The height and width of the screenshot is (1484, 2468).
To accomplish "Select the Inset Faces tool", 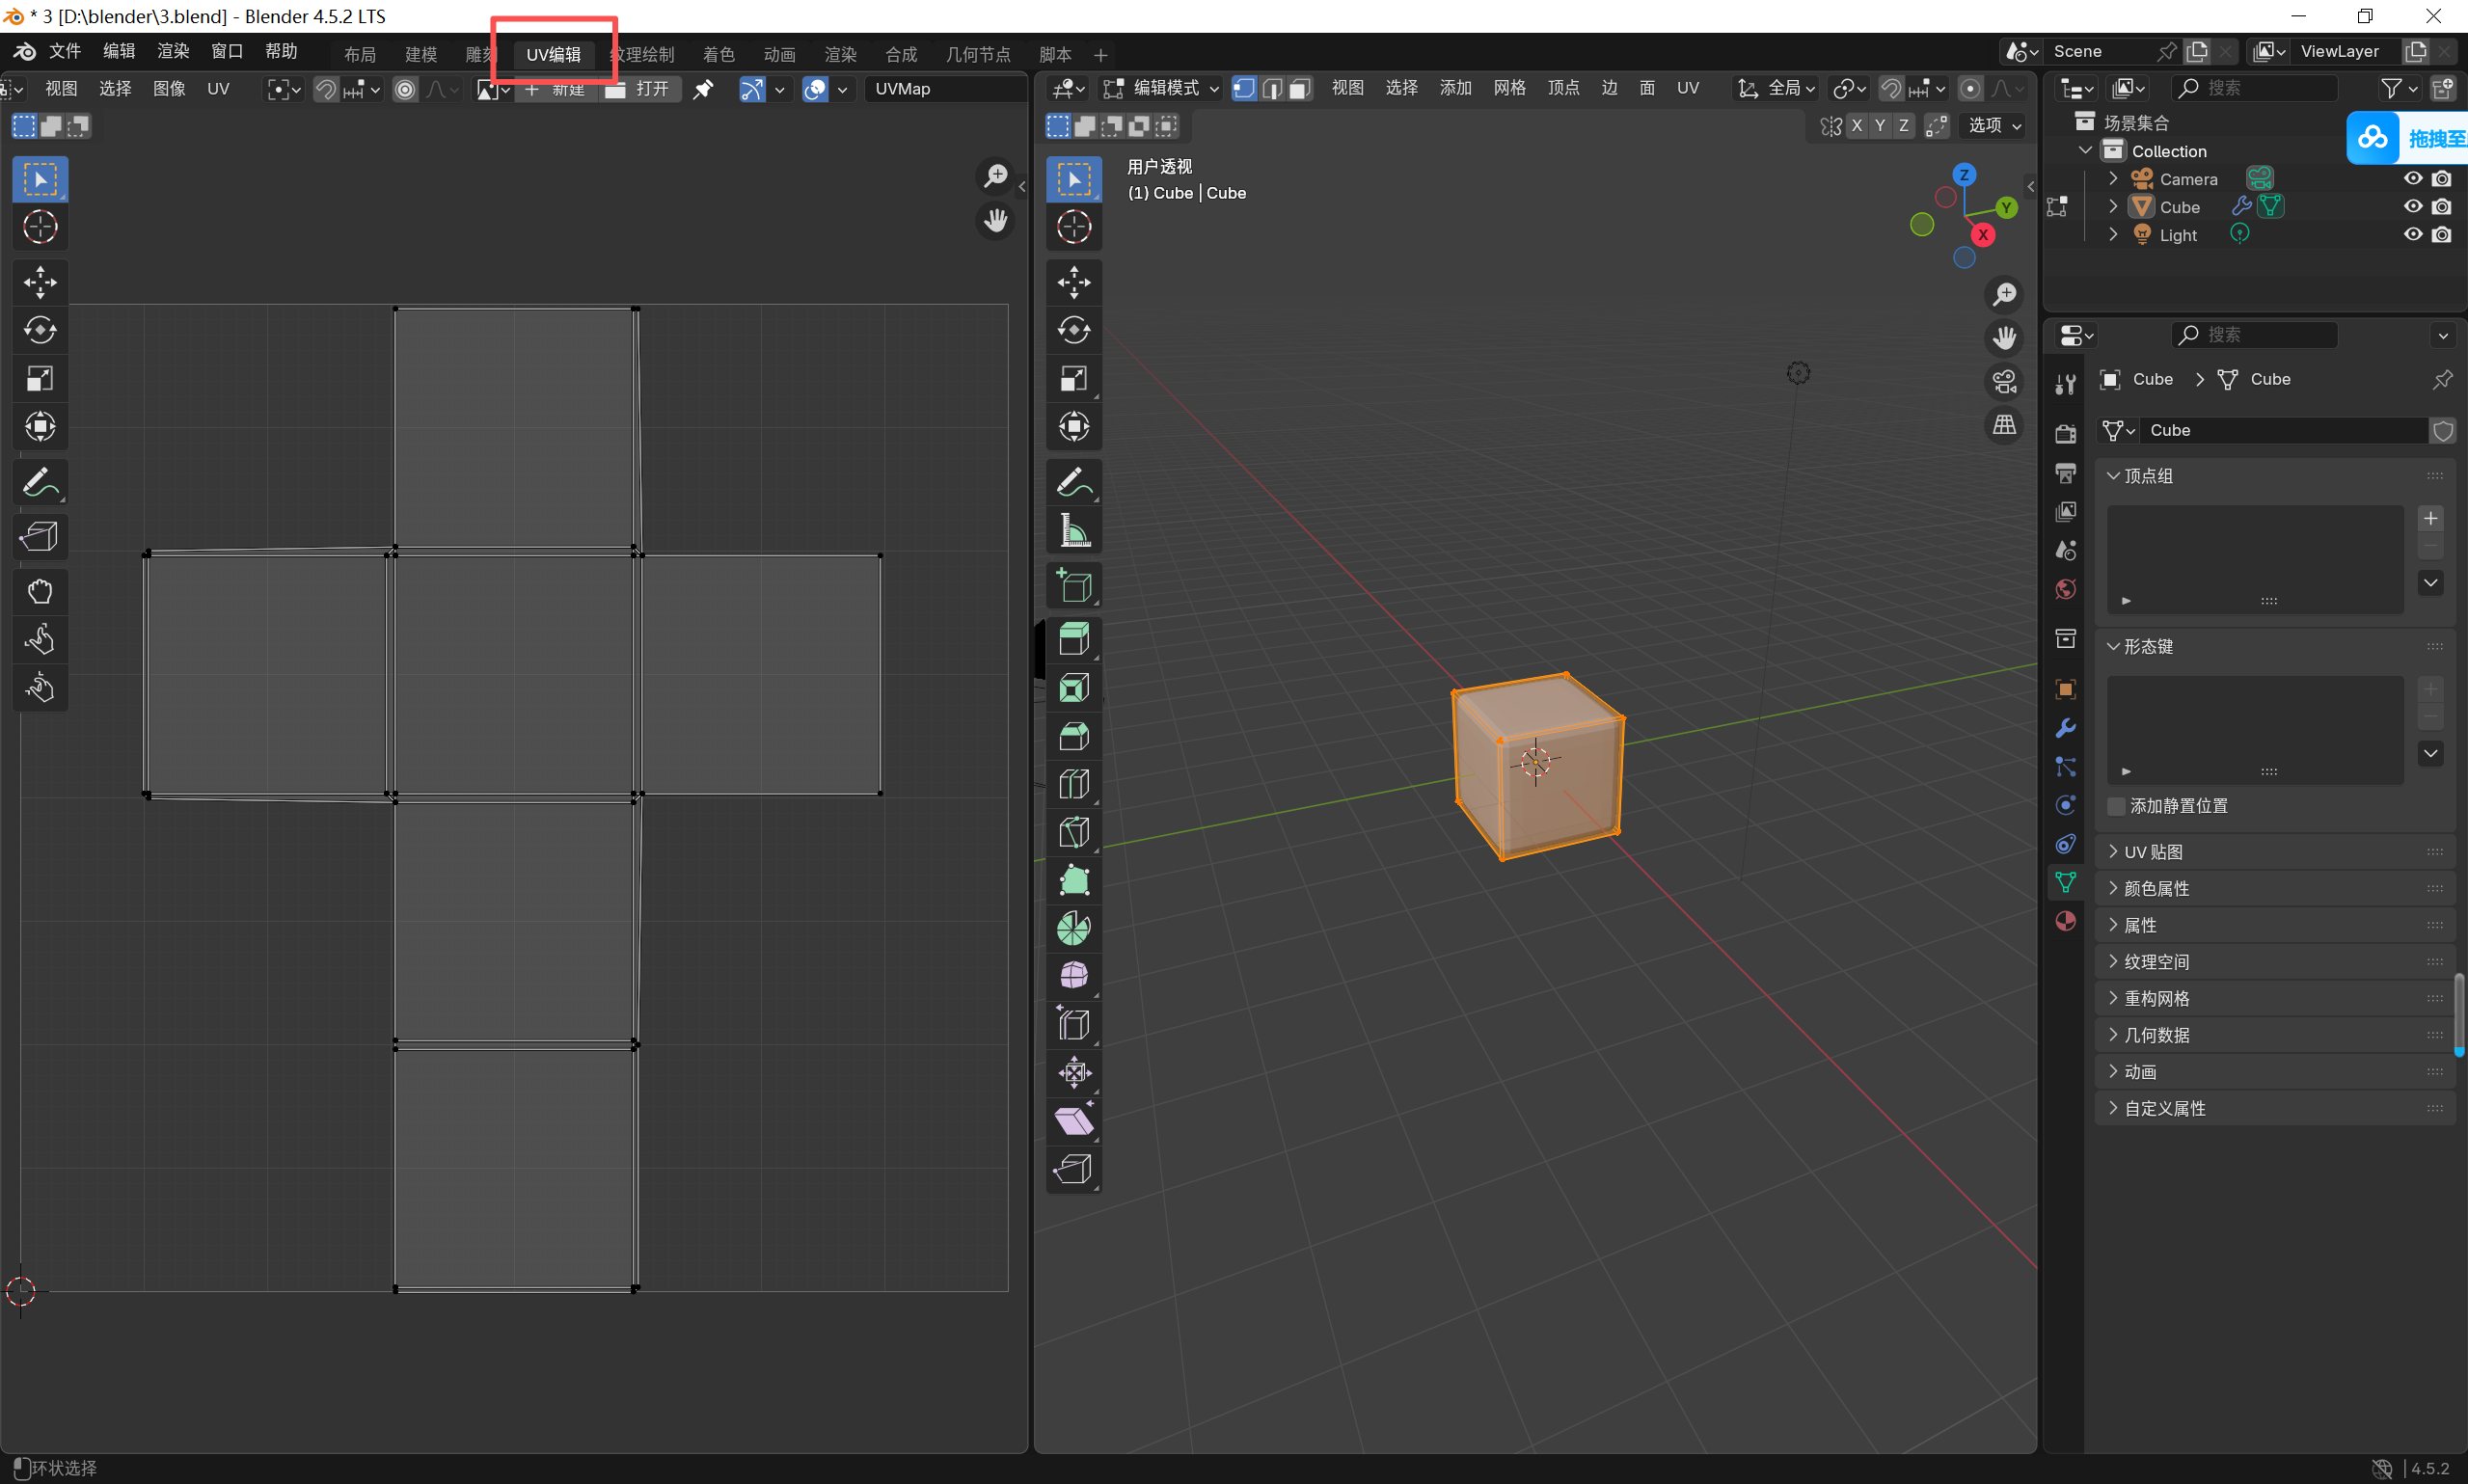I will click(1073, 688).
